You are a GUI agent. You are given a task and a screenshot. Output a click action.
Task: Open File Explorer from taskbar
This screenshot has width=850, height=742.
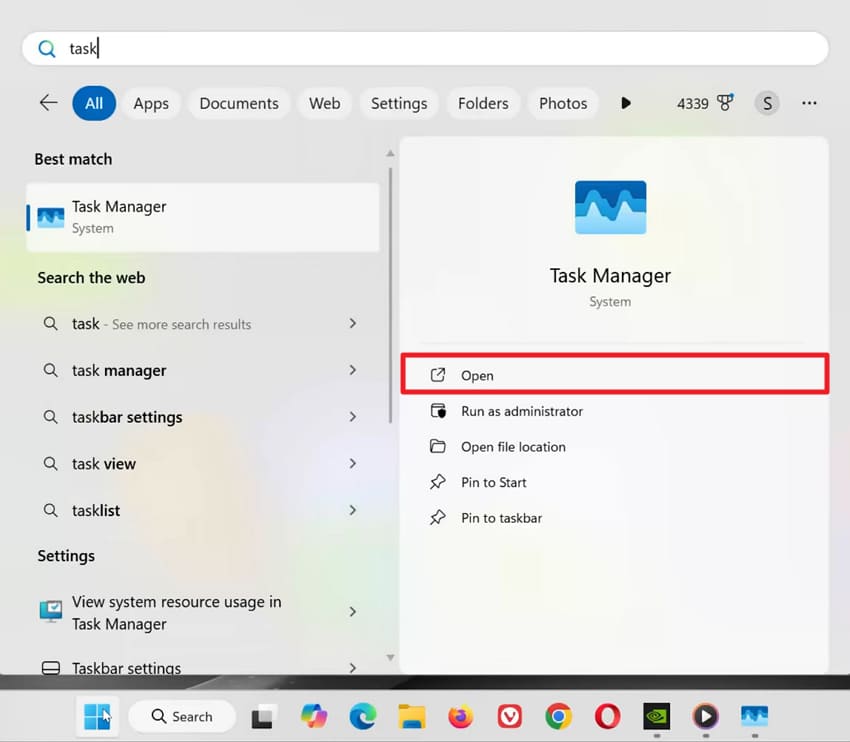point(411,716)
